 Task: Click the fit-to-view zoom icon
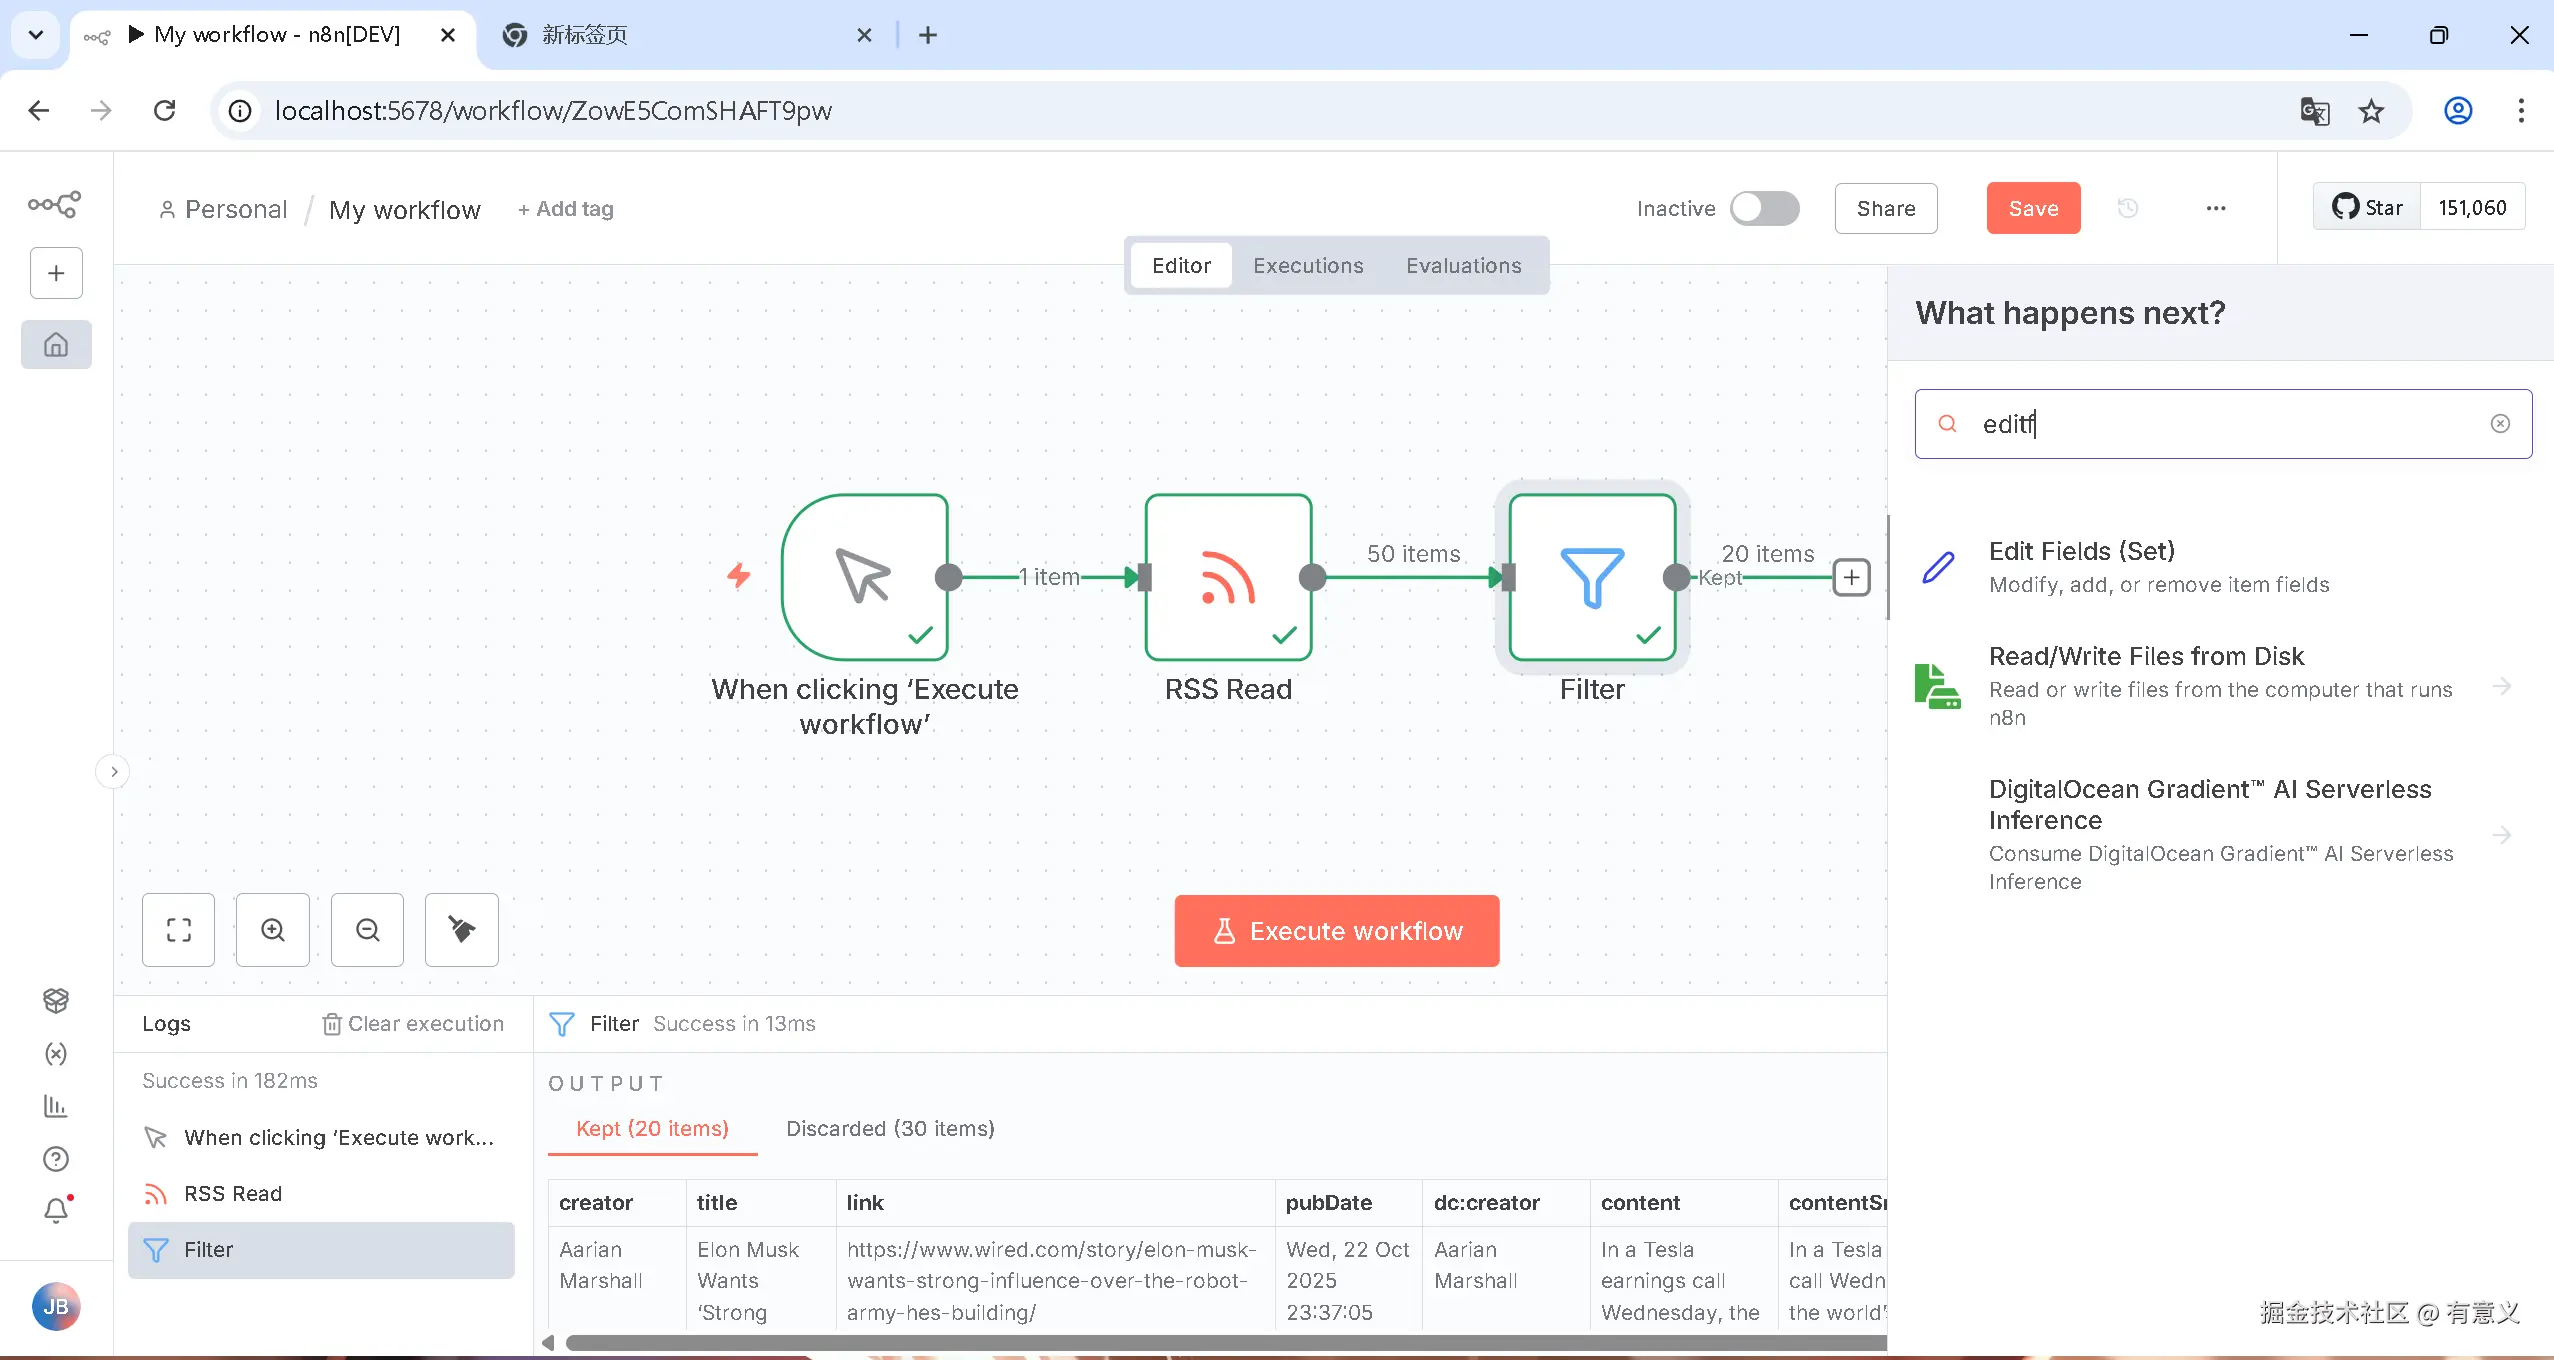point(179,930)
